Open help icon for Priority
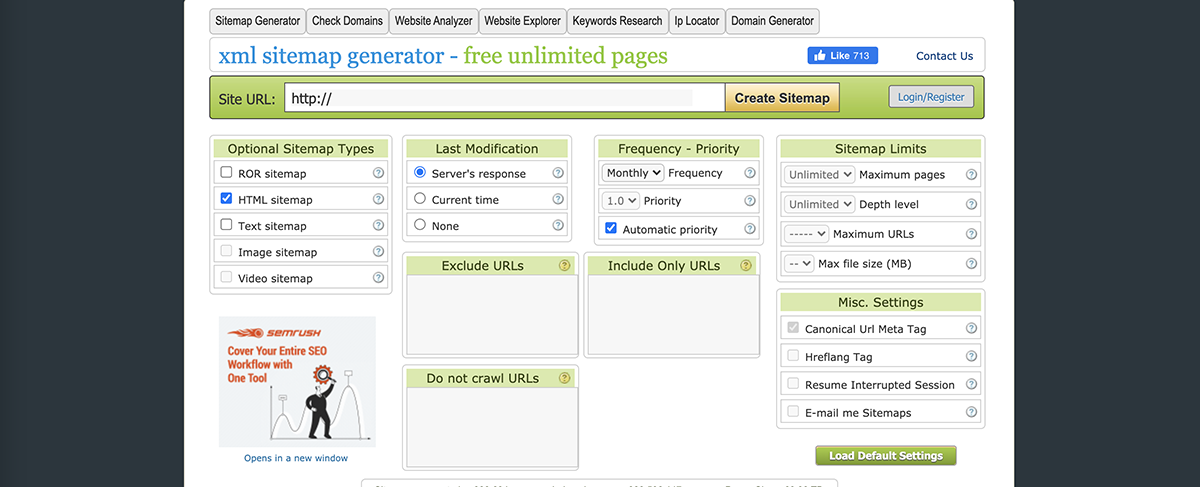The height and width of the screenshot is (487, 1200). pos(750,201)
